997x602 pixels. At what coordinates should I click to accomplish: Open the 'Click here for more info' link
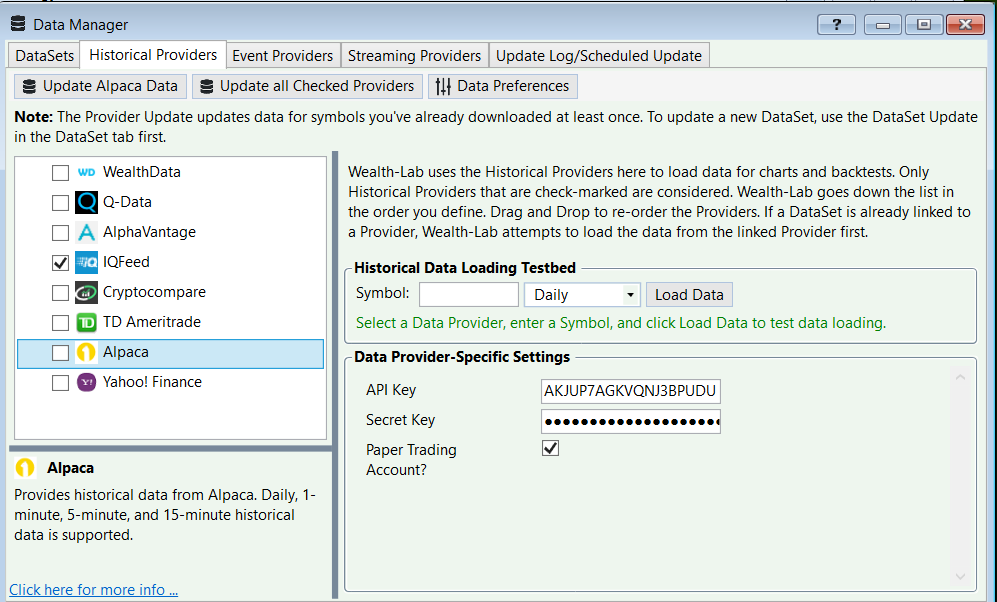93,590
